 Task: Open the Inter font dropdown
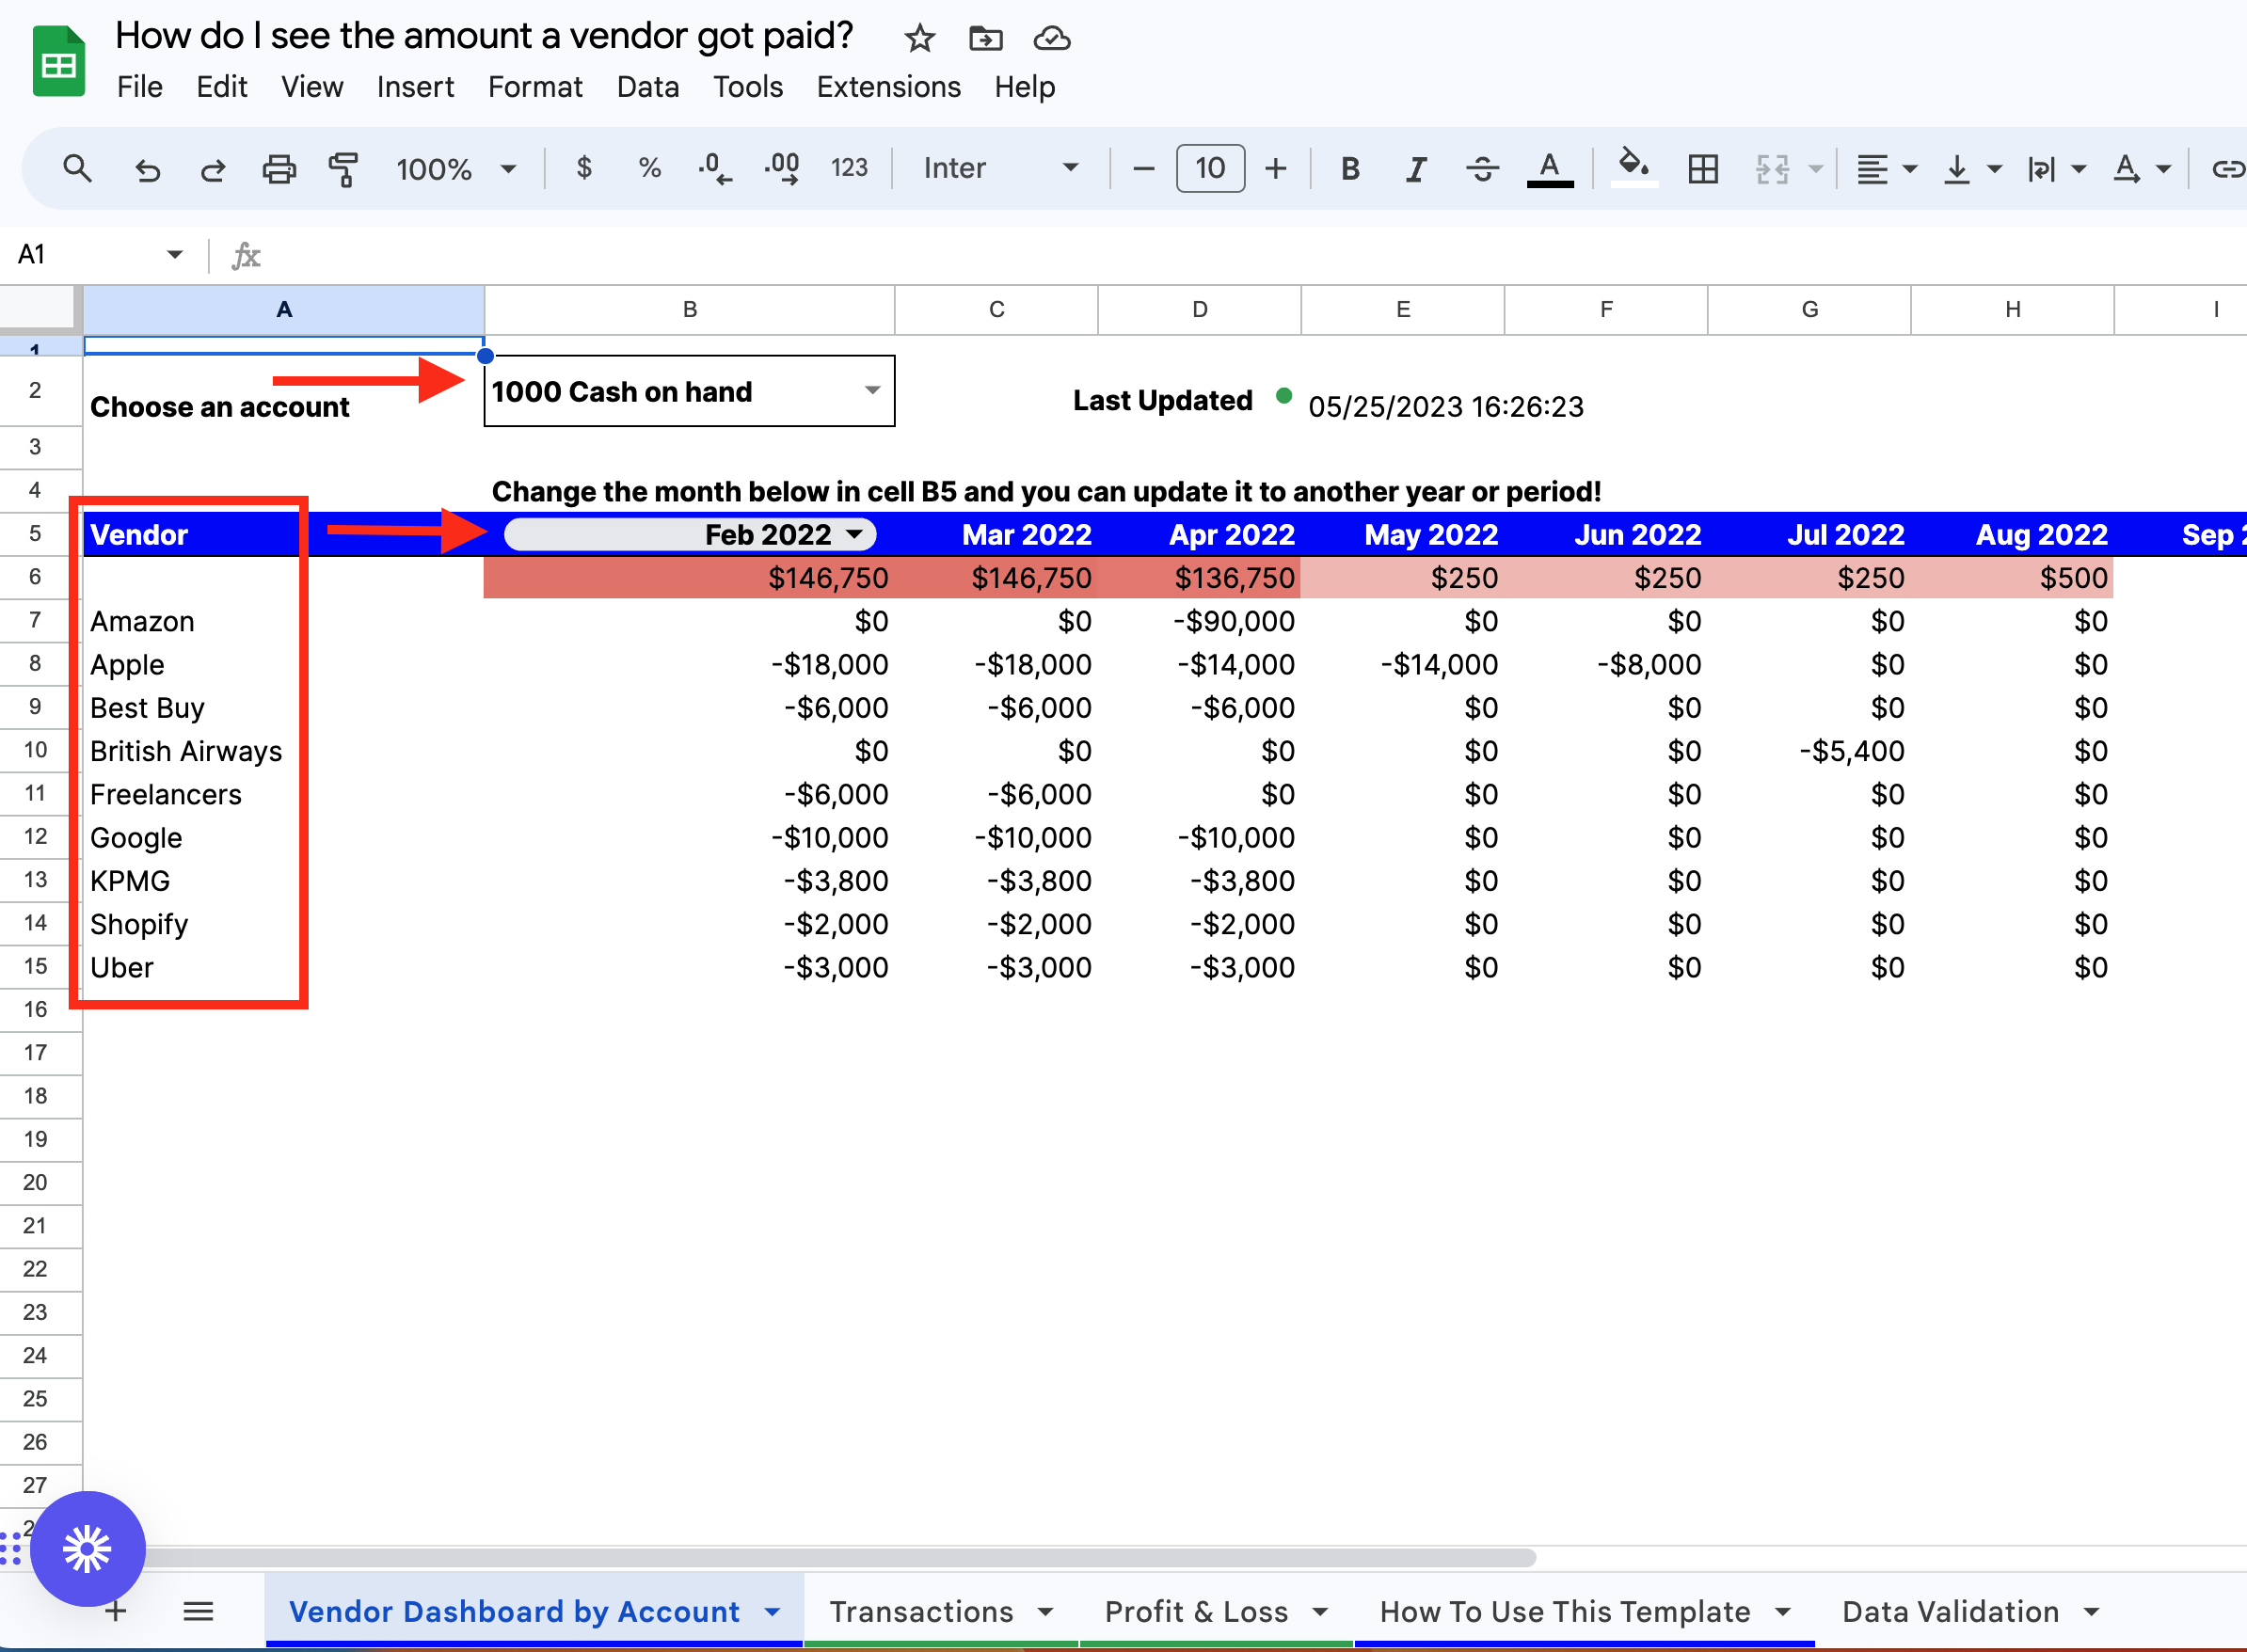[x=1001, y=168]
